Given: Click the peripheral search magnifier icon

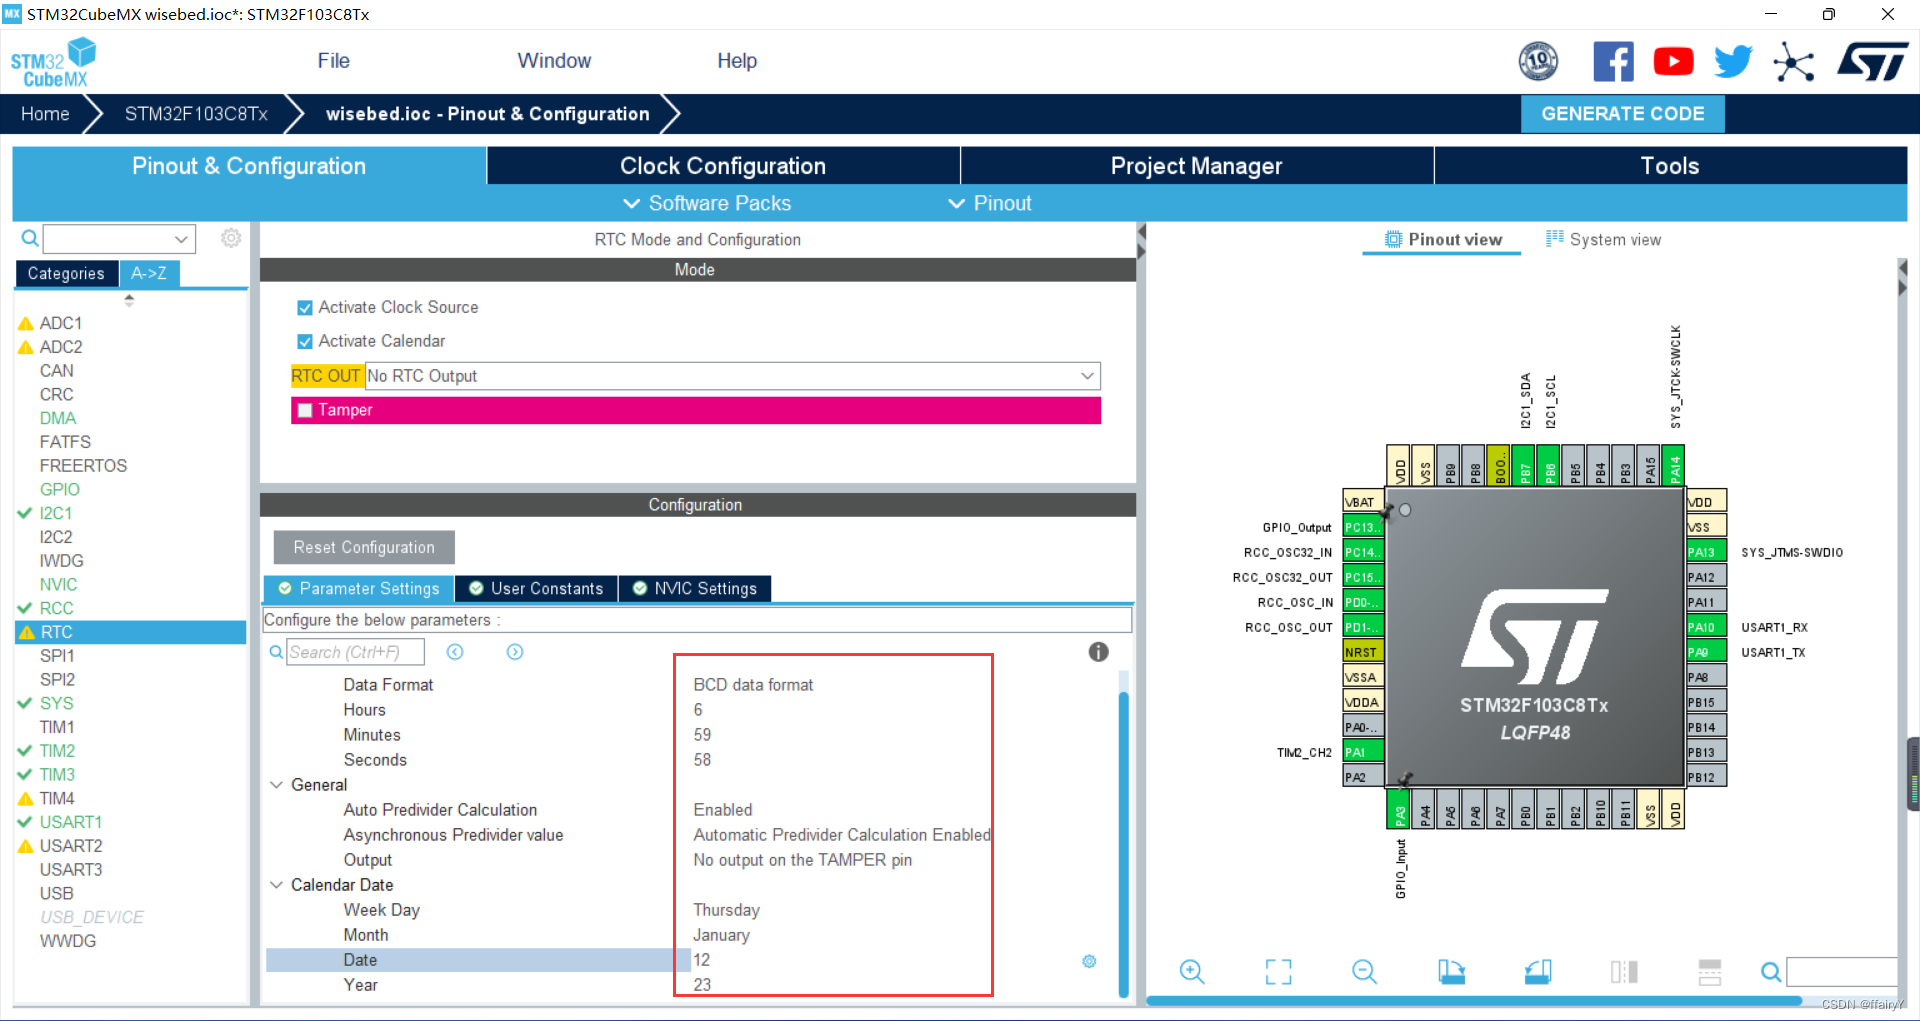Looking at the screenshot, I should click(x=30, y=238).
